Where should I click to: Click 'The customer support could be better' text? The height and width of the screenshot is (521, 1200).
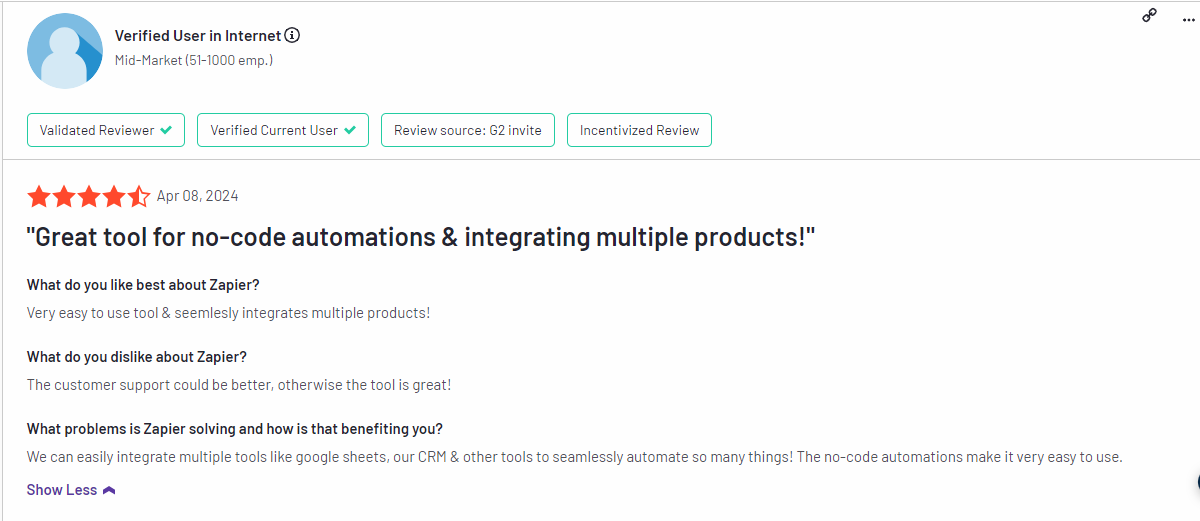[x=239, y=385]
